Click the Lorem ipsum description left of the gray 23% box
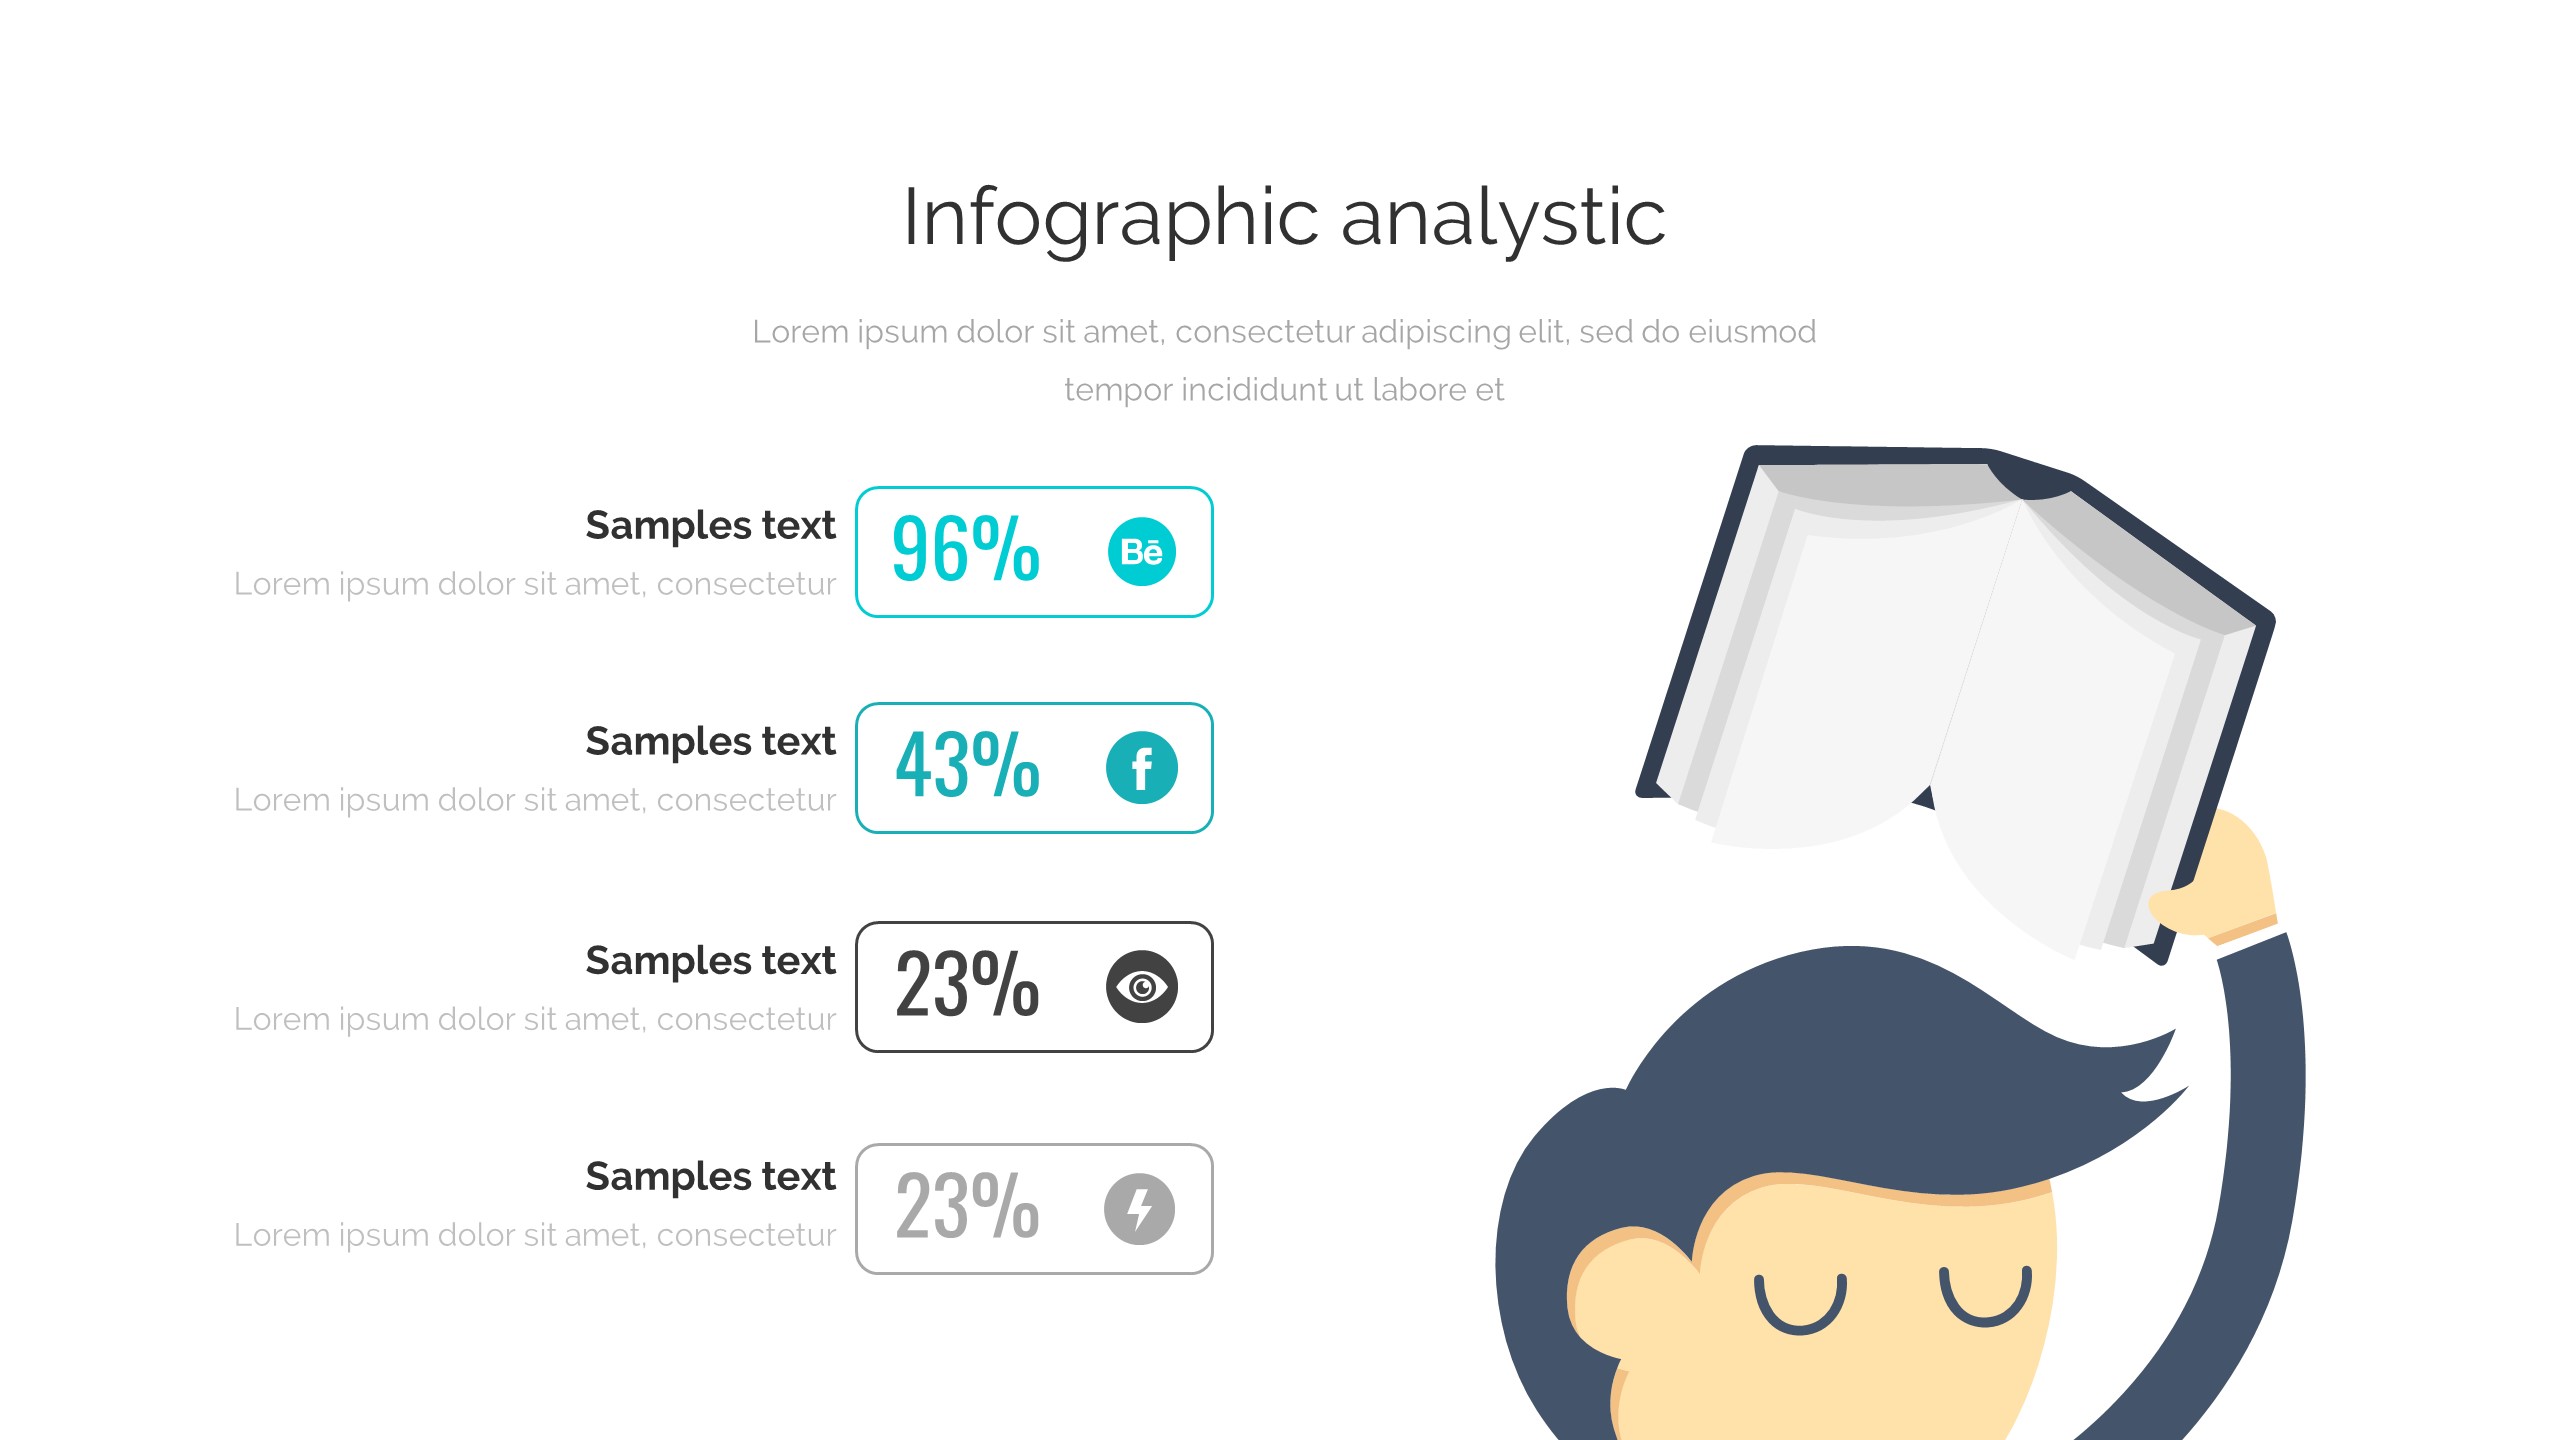Image resolution: width=2560 pixels, height=1440 pixels. (534, 1235)
